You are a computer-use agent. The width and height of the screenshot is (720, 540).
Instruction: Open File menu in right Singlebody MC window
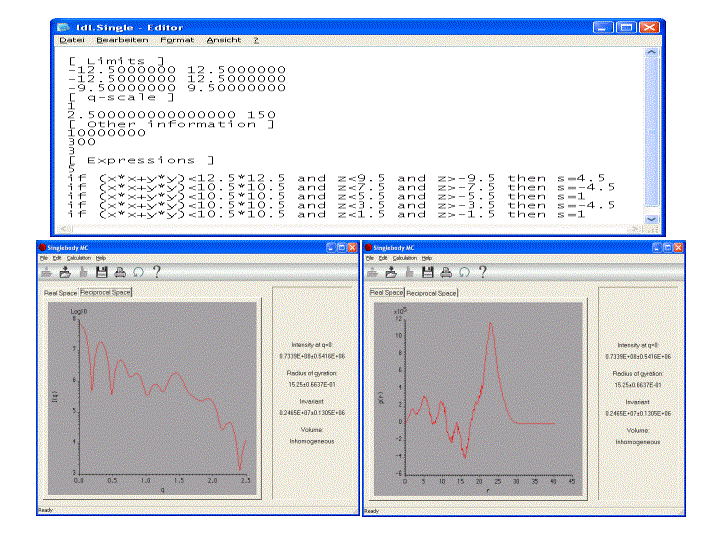point(370,258)
